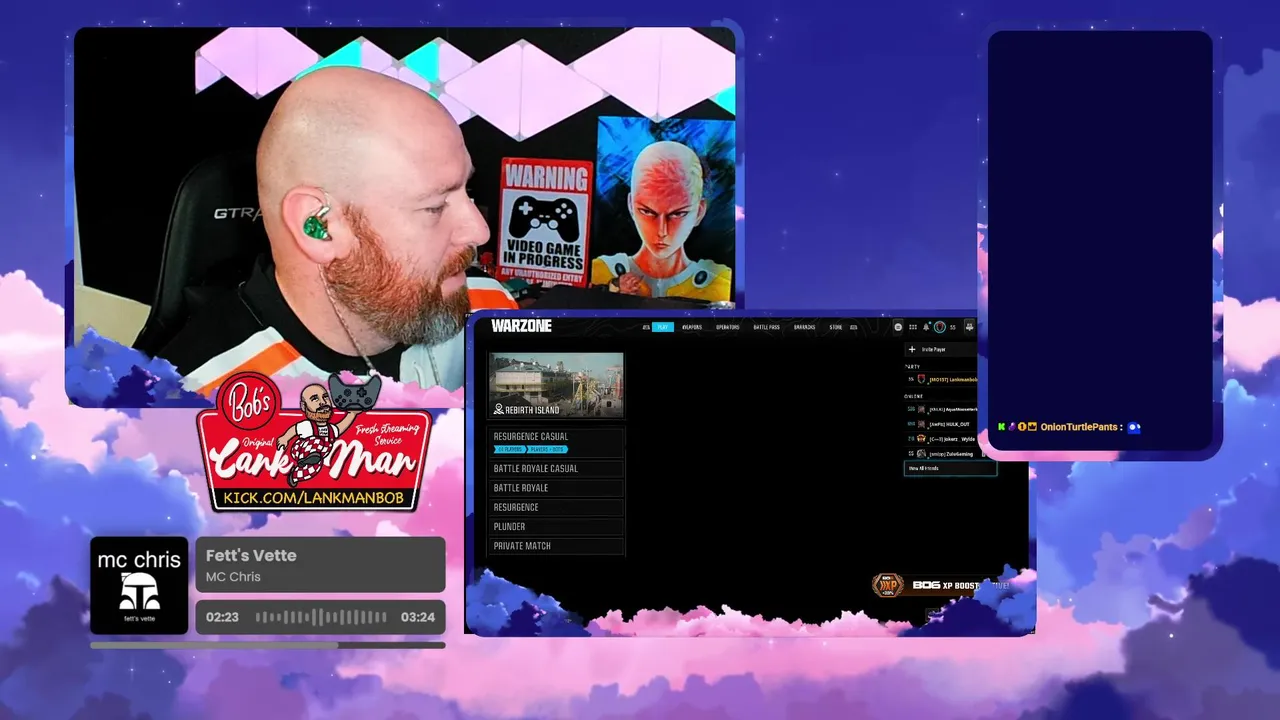Click the WARZONE logo
The width and height of the screenshot is (1280, 720).
(x=521, y=326)
